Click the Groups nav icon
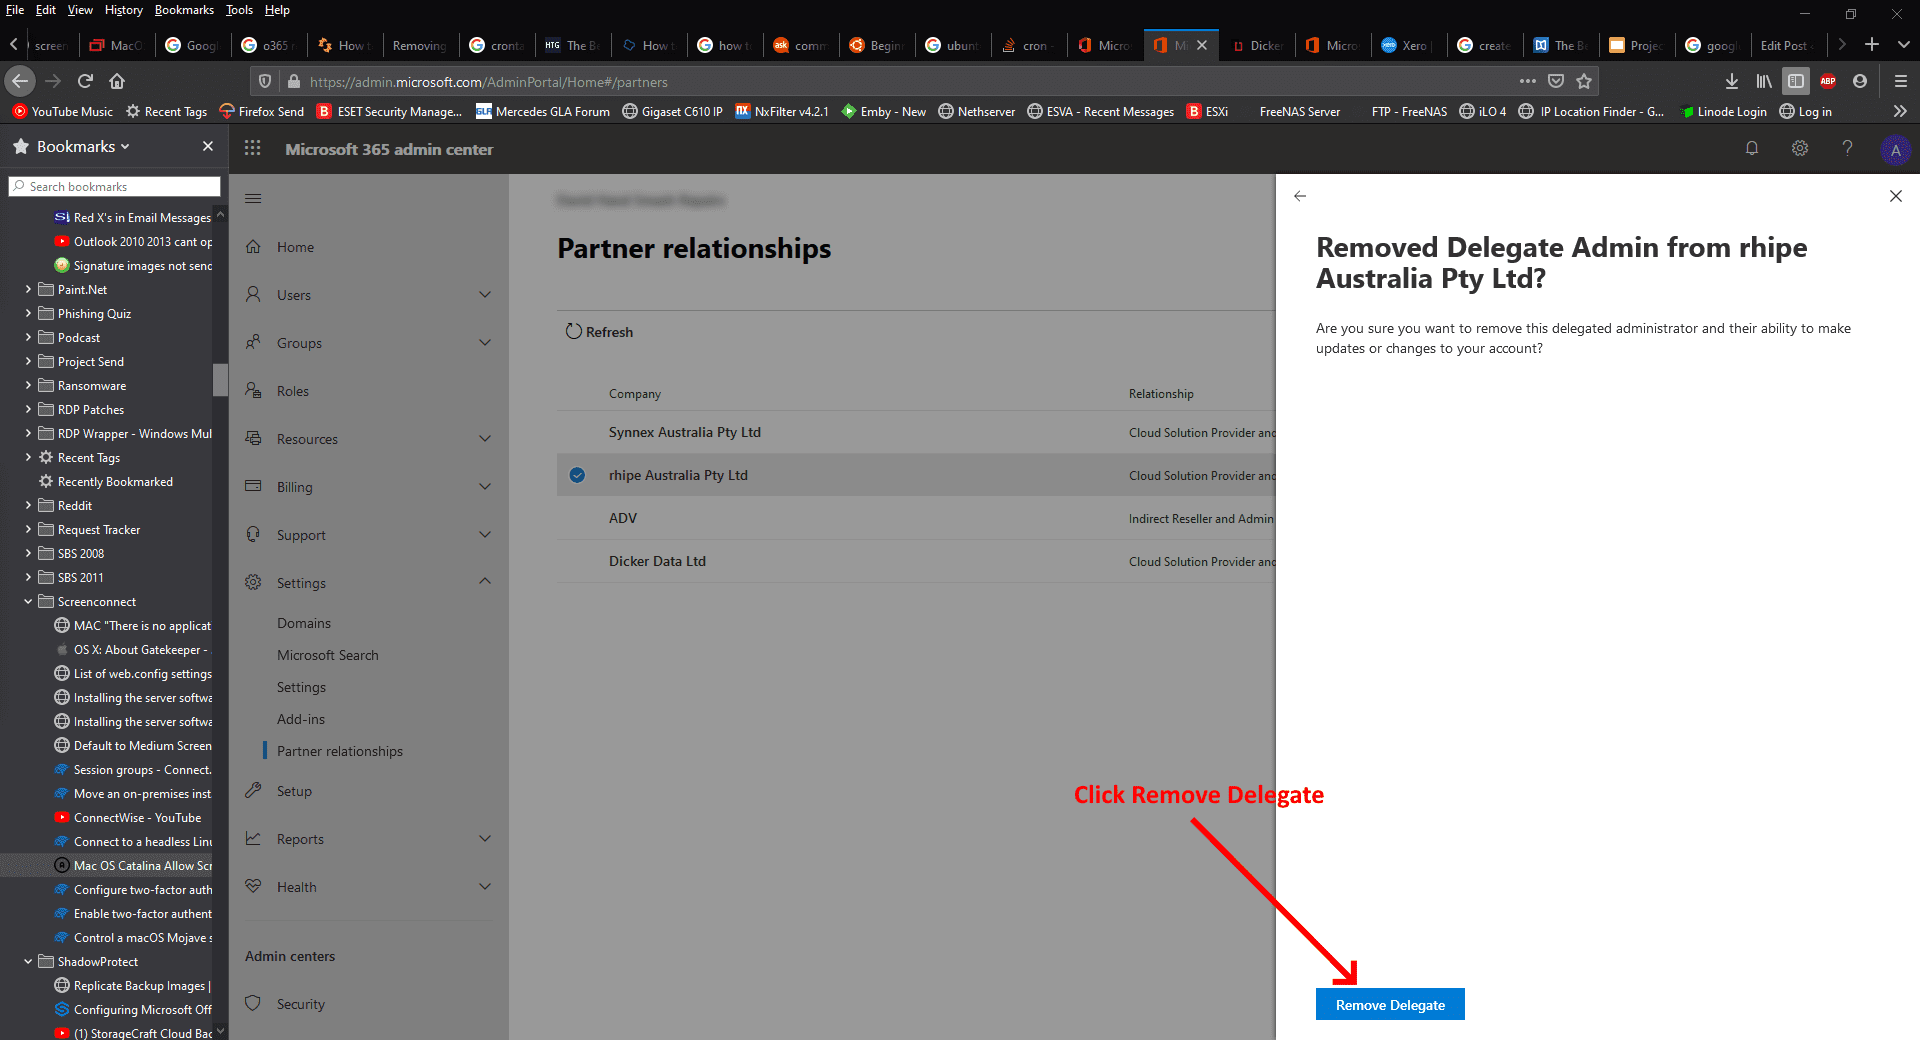The height and width of the screenshot is (1040, 1920). 254,342
